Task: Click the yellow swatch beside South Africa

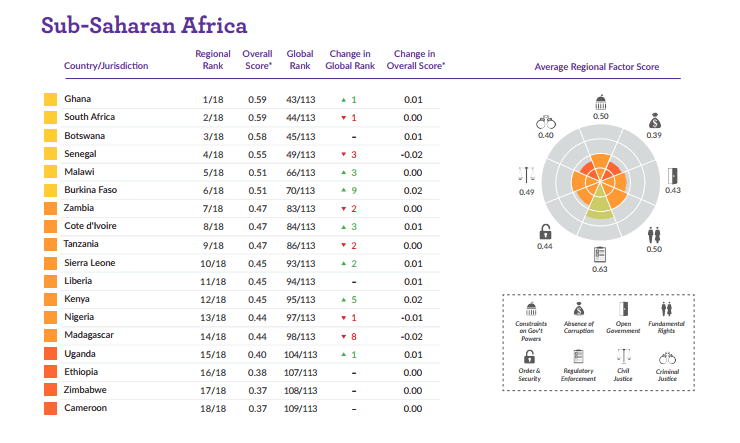Action: click(x=50, y=118)
